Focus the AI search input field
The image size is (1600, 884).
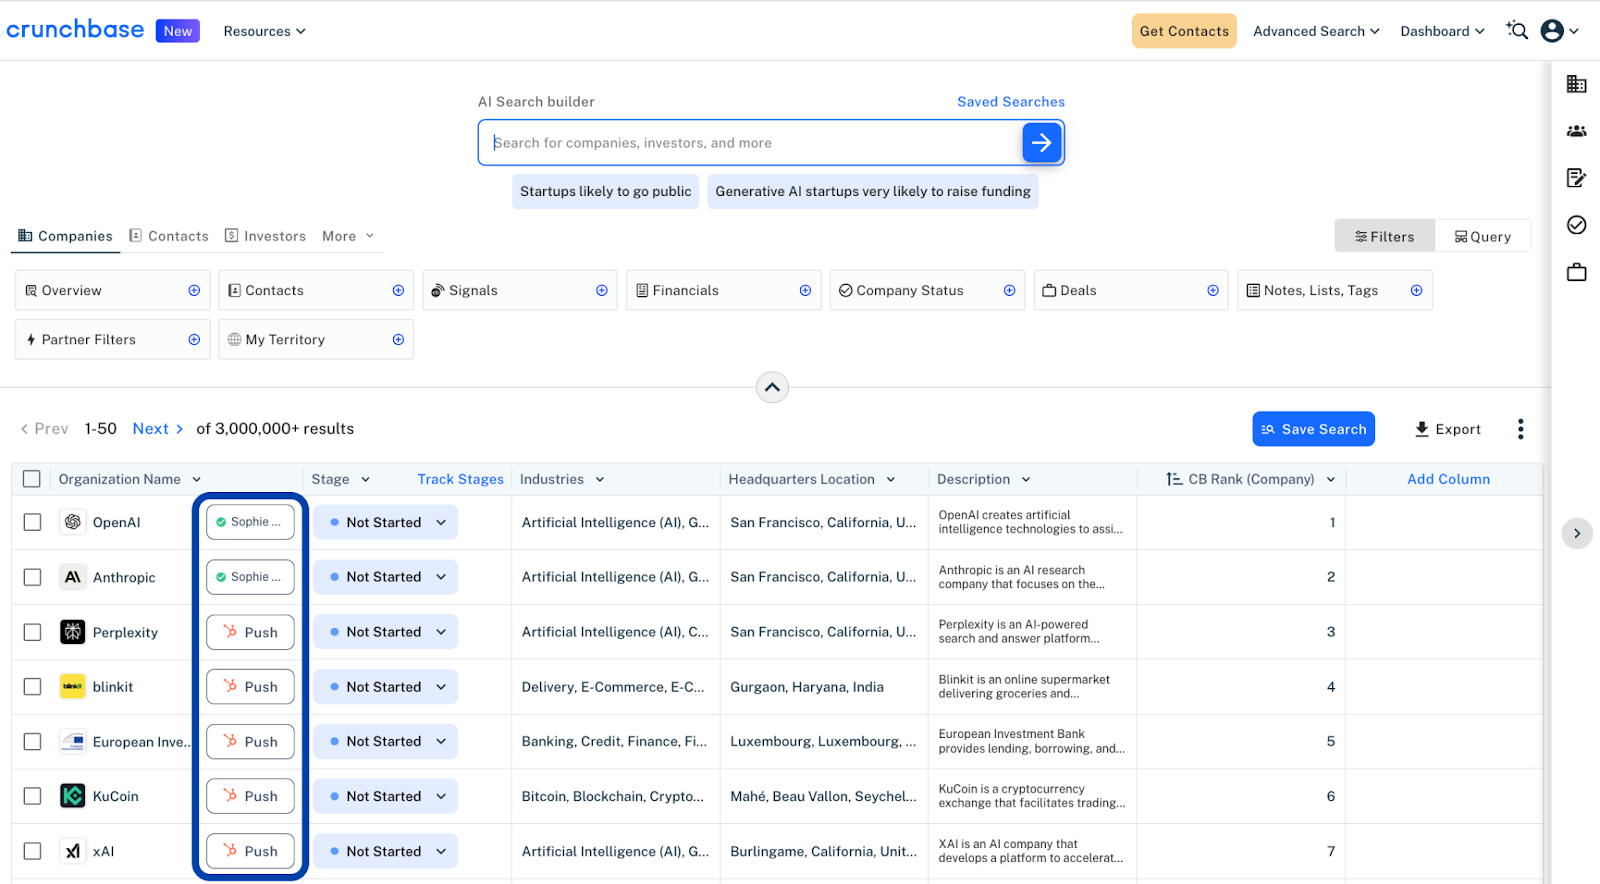coord(750,143)
